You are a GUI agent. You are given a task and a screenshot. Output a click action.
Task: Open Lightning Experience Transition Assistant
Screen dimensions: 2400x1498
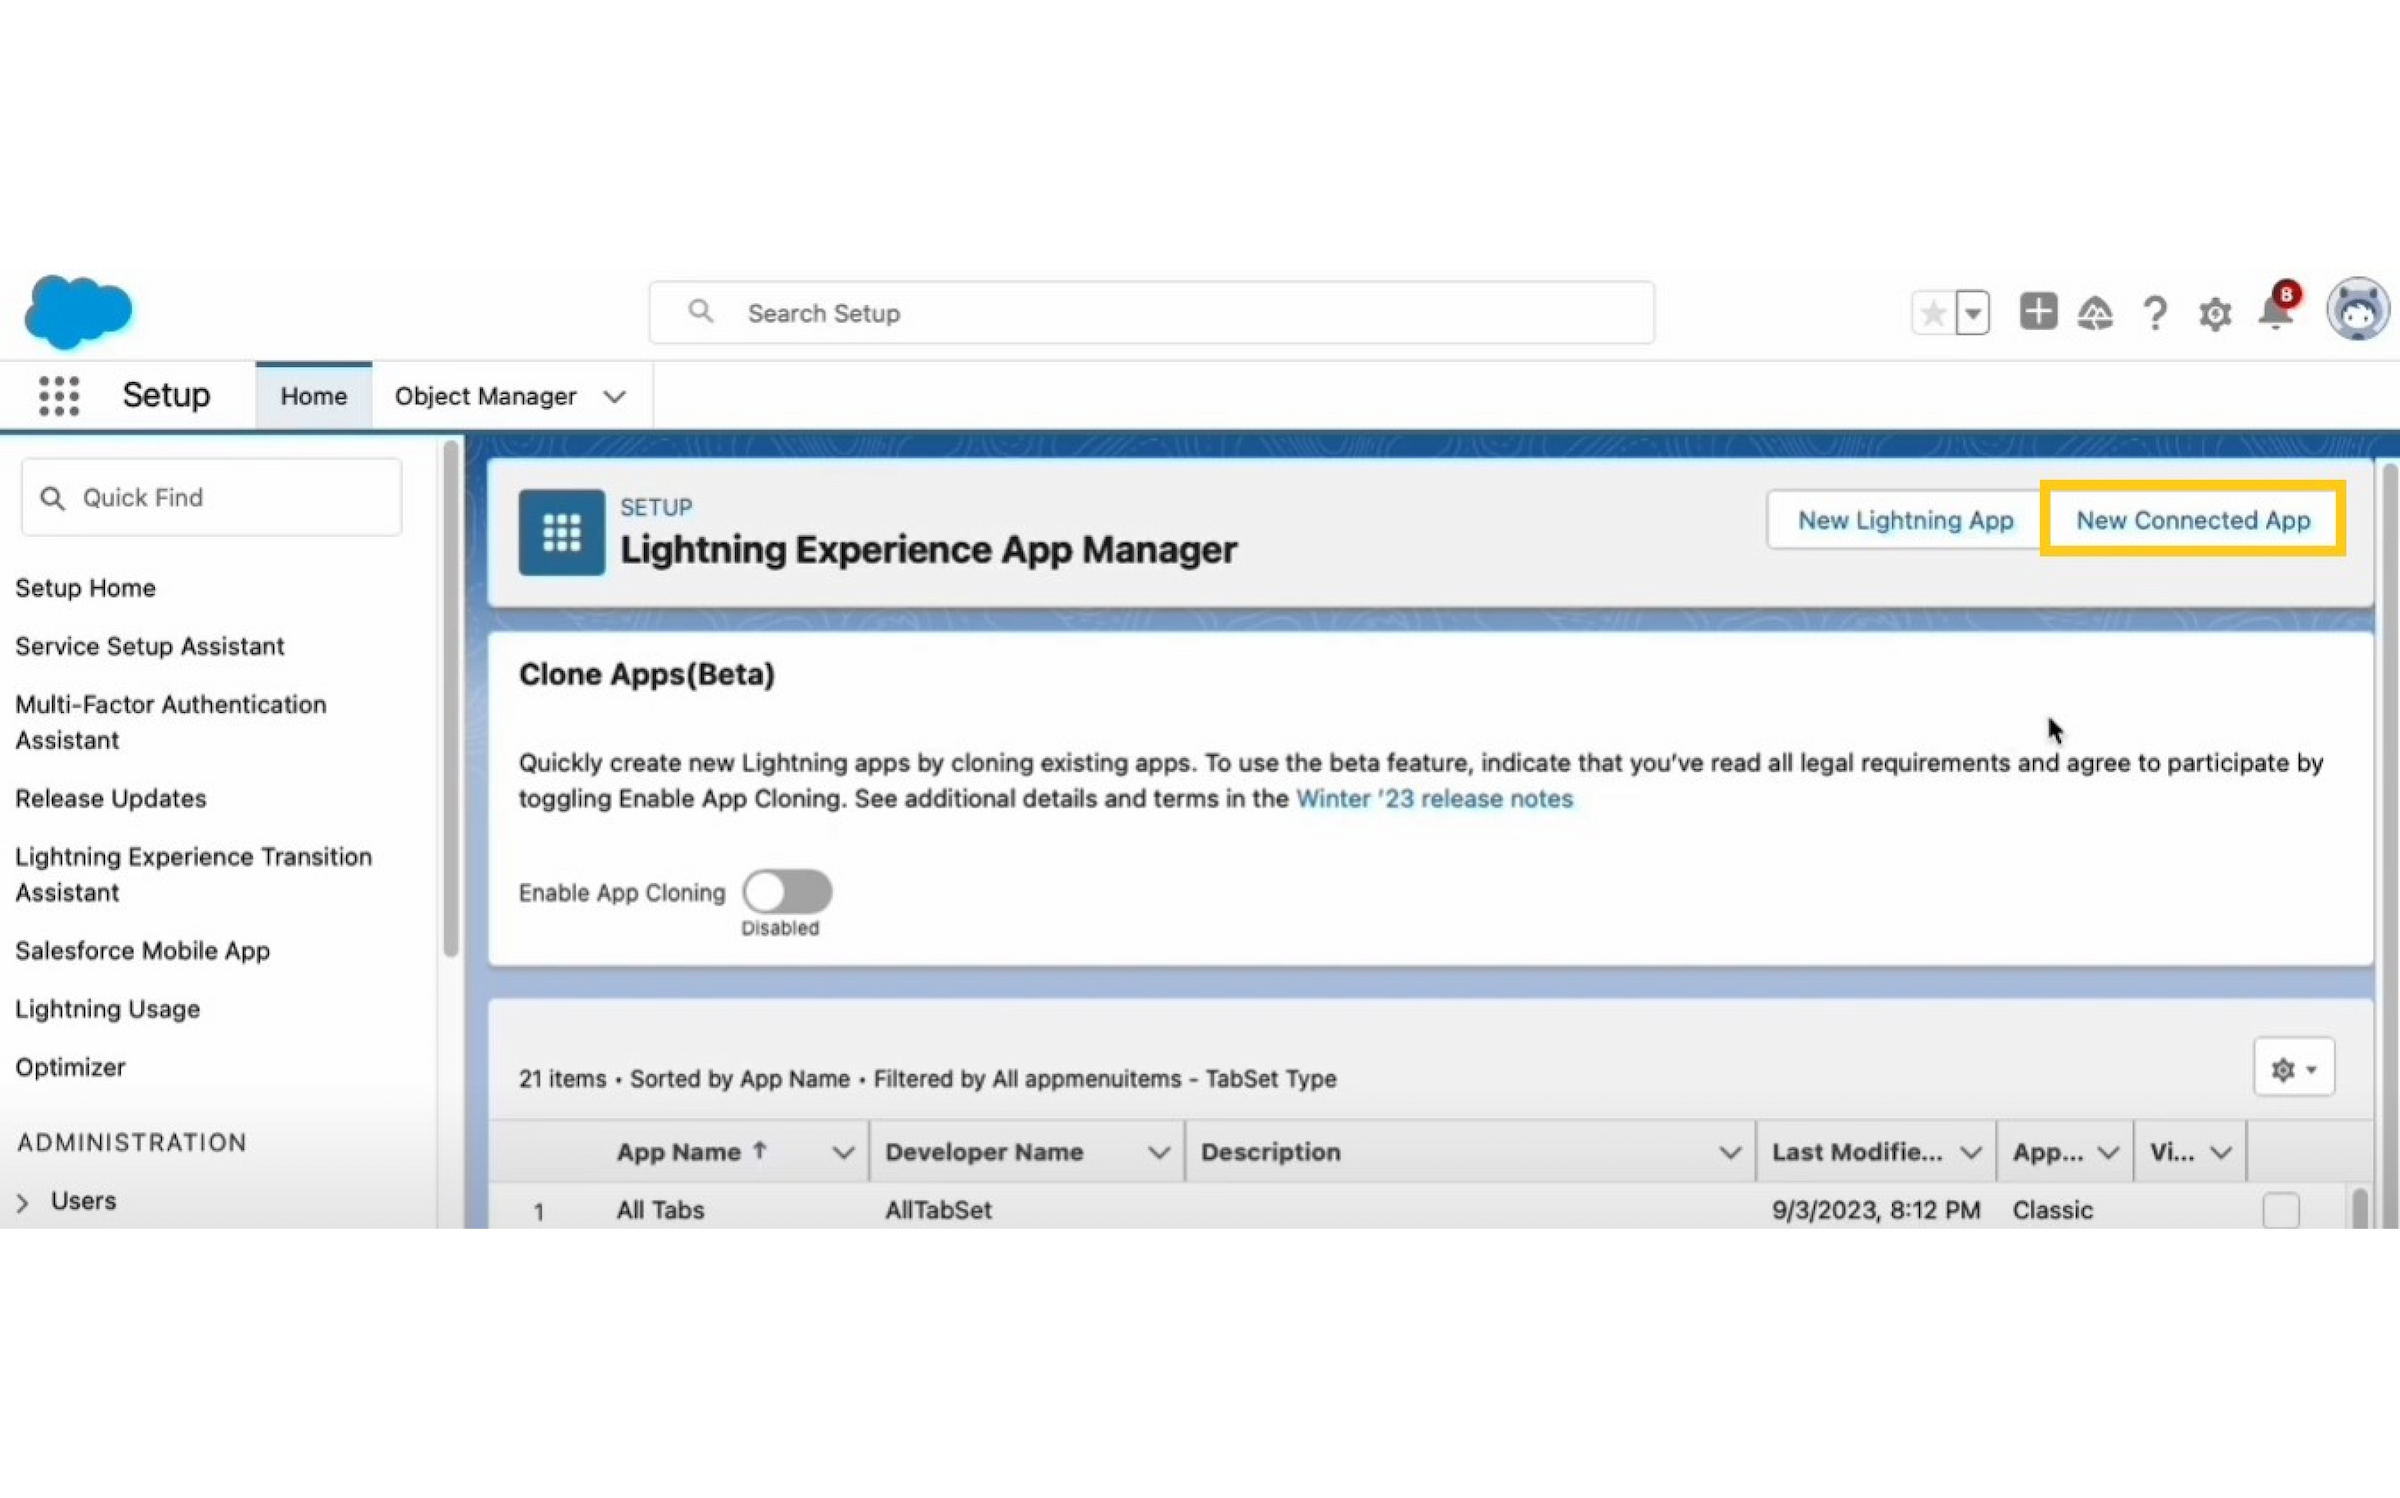[x=194, y=874]
